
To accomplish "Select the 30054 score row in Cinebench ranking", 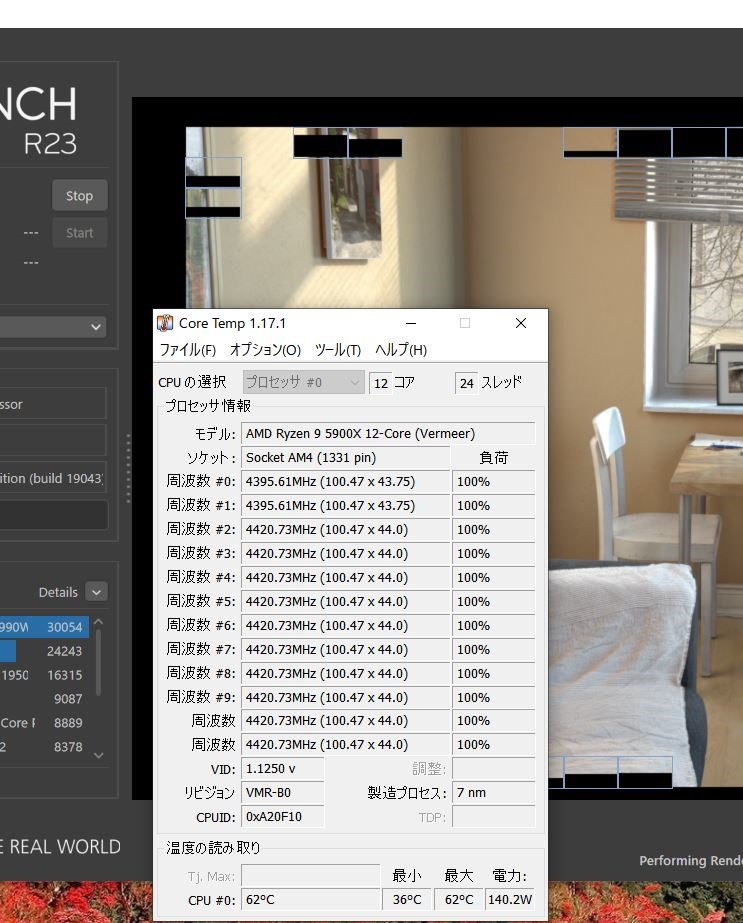I will tap(45, 627).
